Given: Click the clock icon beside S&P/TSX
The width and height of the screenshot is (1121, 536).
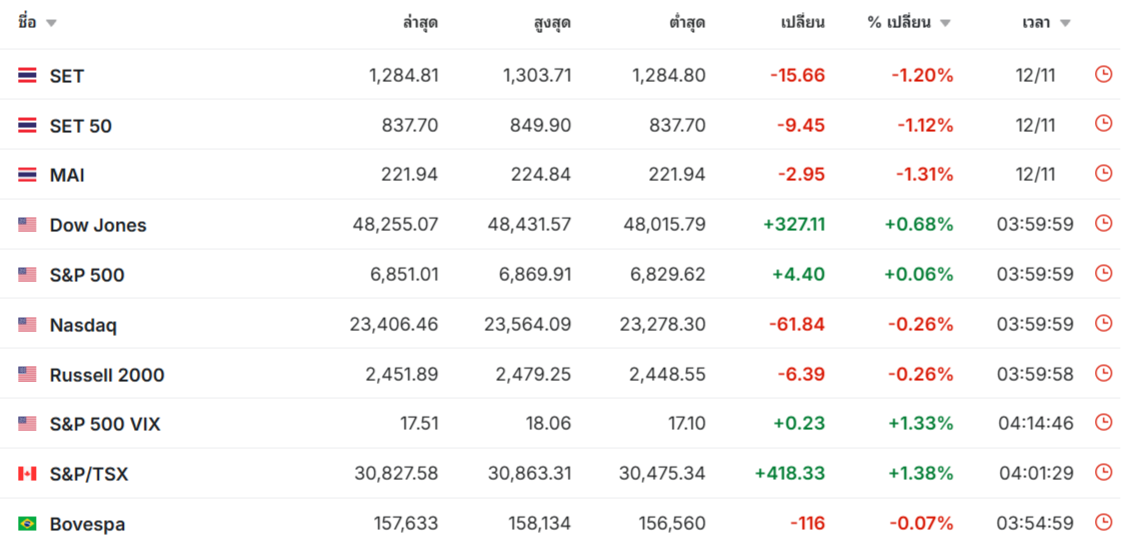Looking at the screenshot, I should (1103, 472).
